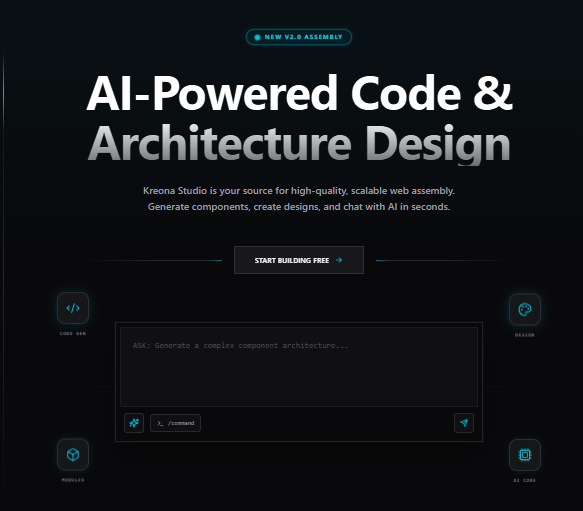Click the "MODULES" label under the cube
The width and height of the screenshot is (583, 511).
pyautogui.click(x=73, y=480)
